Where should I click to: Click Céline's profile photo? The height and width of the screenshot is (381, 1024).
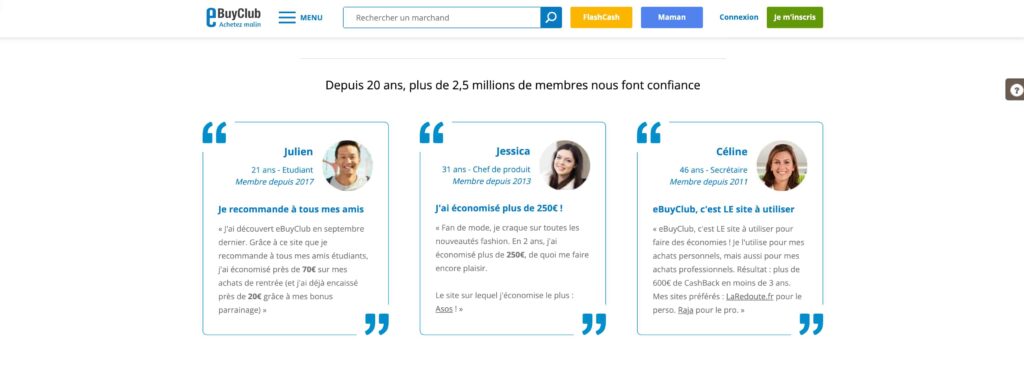click(x=782, y=165)
